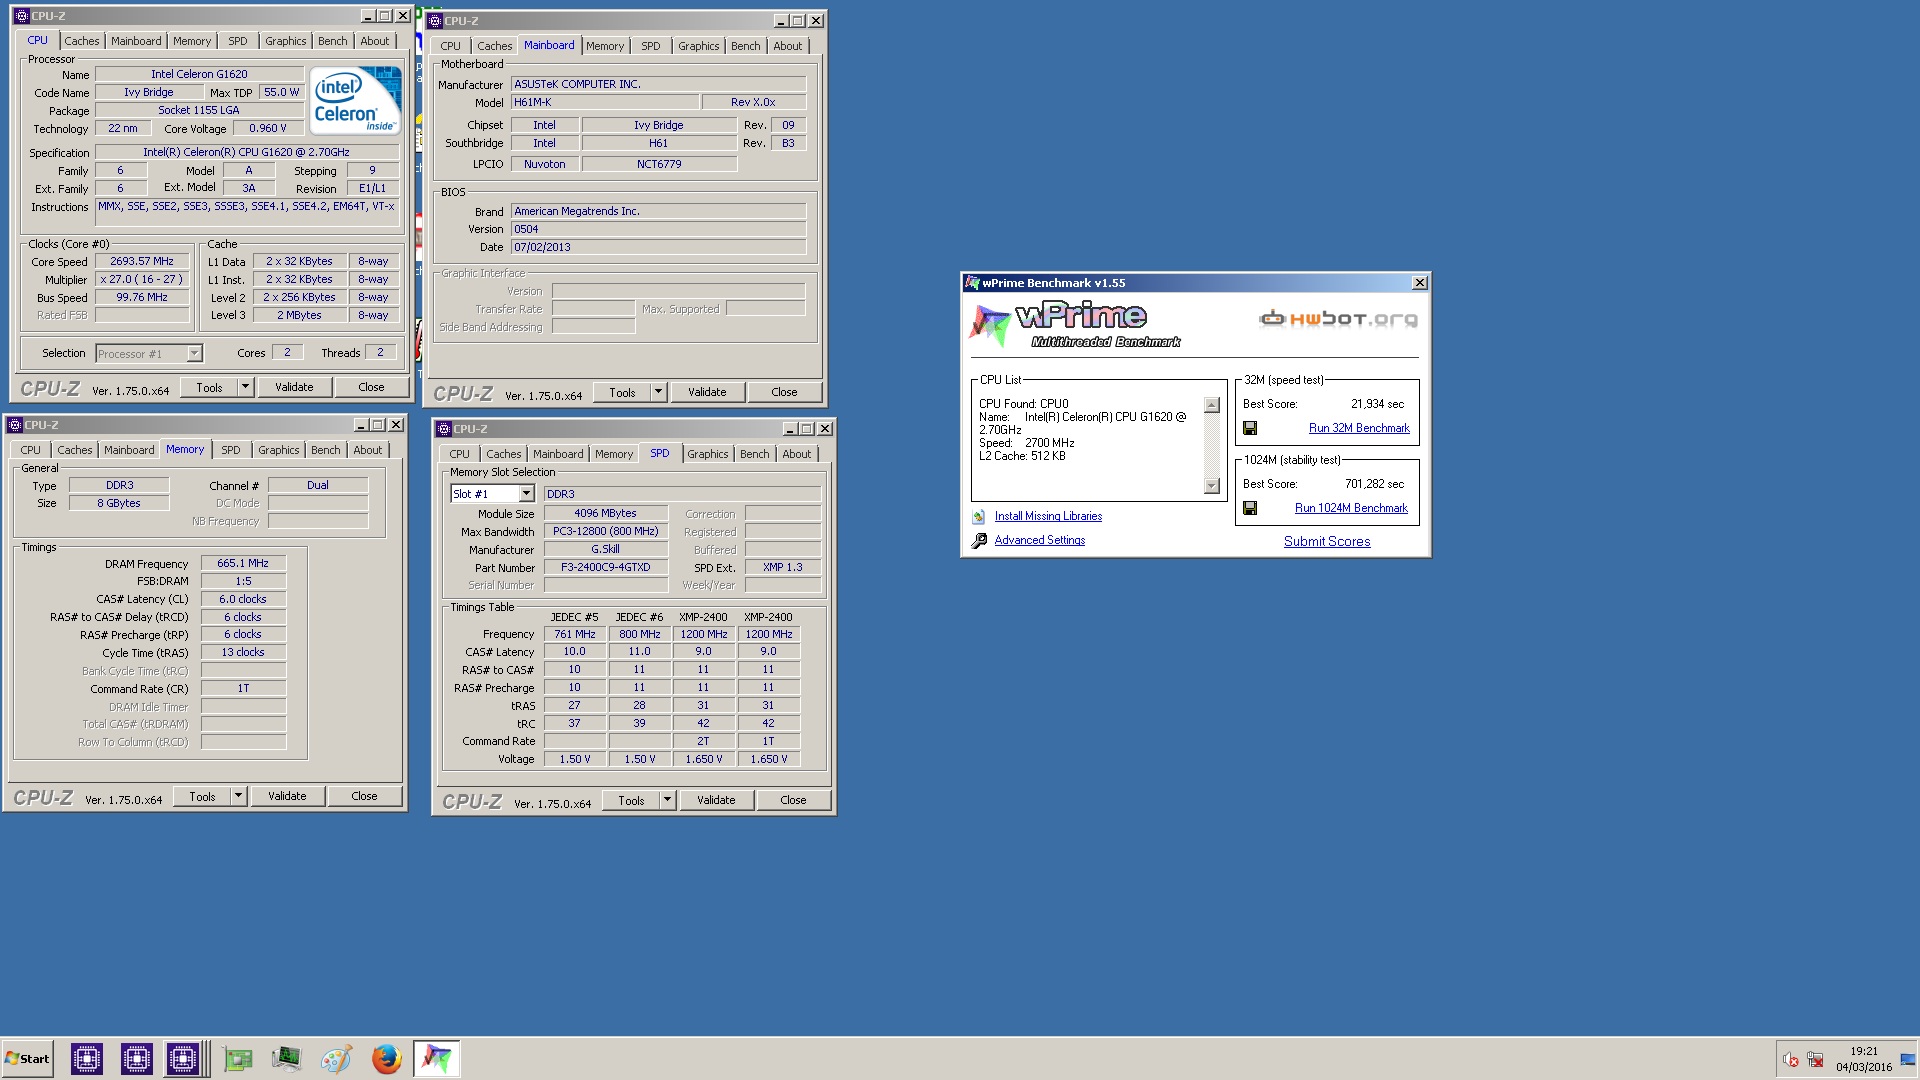The height and width of the screenshot is (1080, 1920).
Task: Click Tools button in the Mainboard window
Action: point(622,392)
